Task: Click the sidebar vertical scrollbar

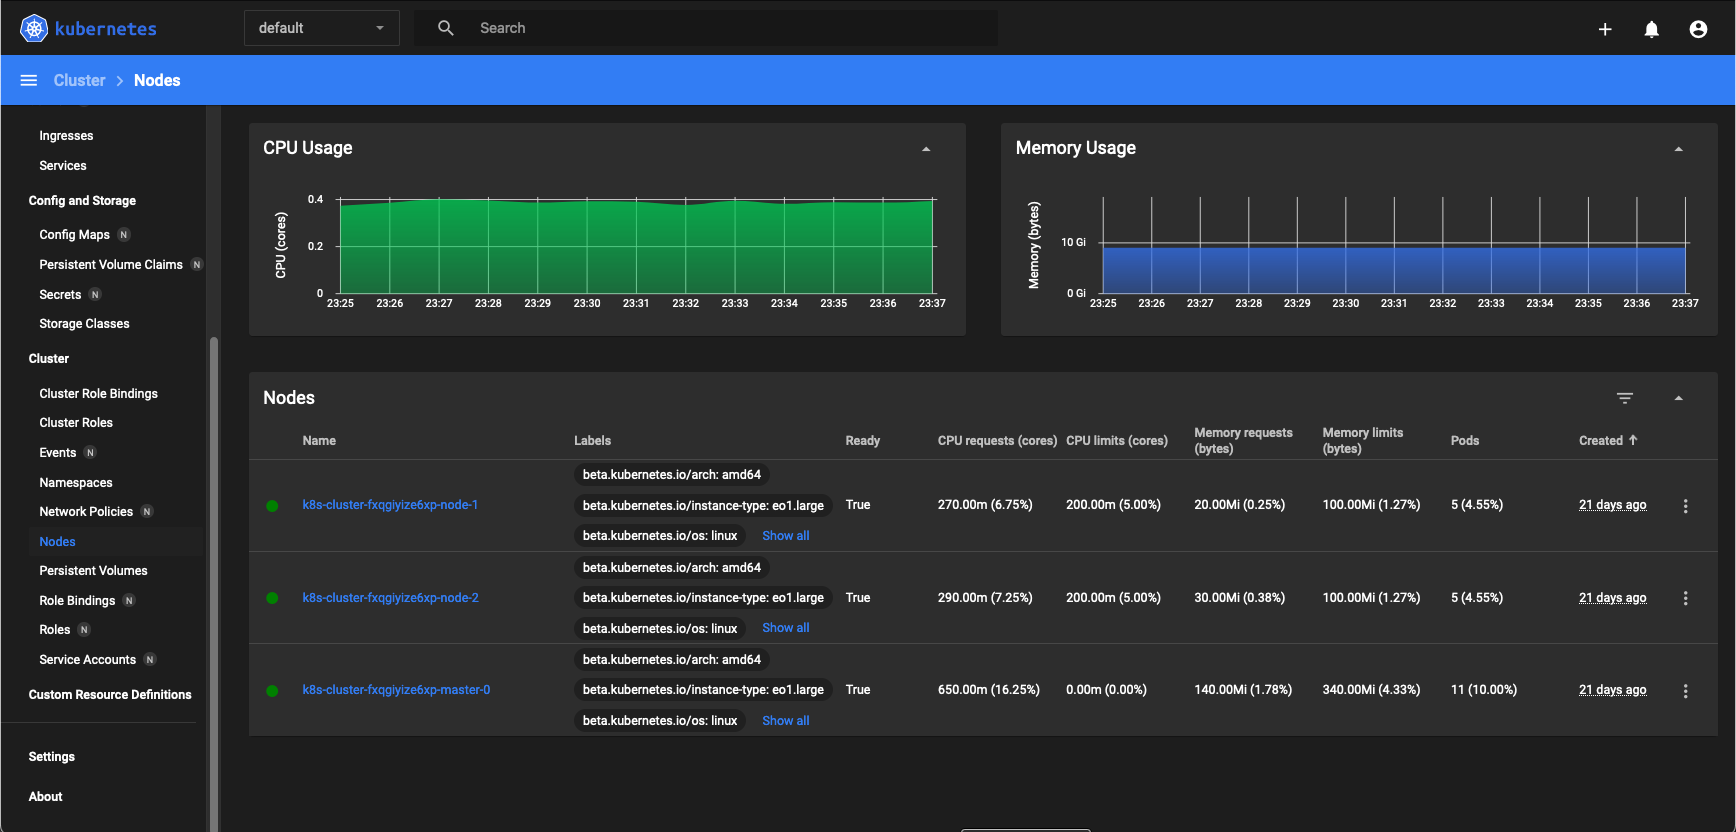Action: [x=213, y=580]
